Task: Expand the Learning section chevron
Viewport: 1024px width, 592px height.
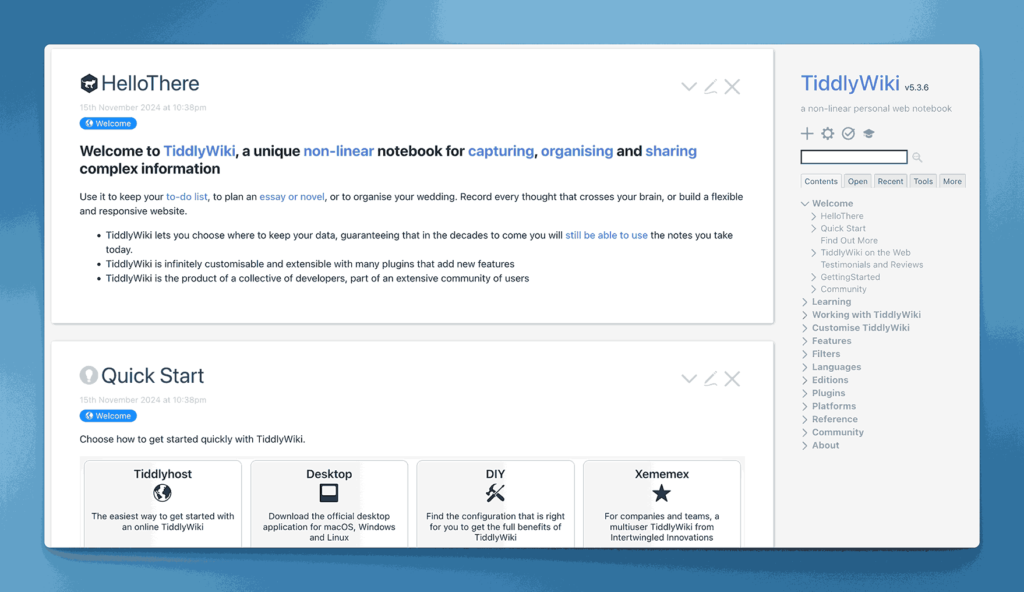Action: [805, 302]
